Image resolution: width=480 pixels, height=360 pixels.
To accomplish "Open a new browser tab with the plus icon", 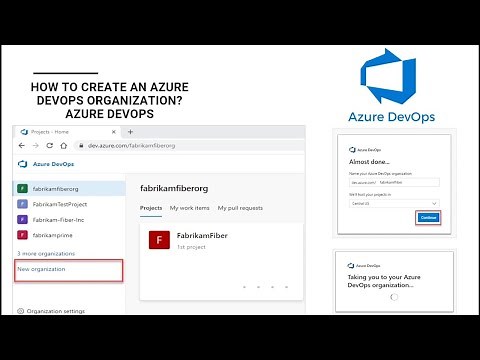I will click(x=130, y=132).
